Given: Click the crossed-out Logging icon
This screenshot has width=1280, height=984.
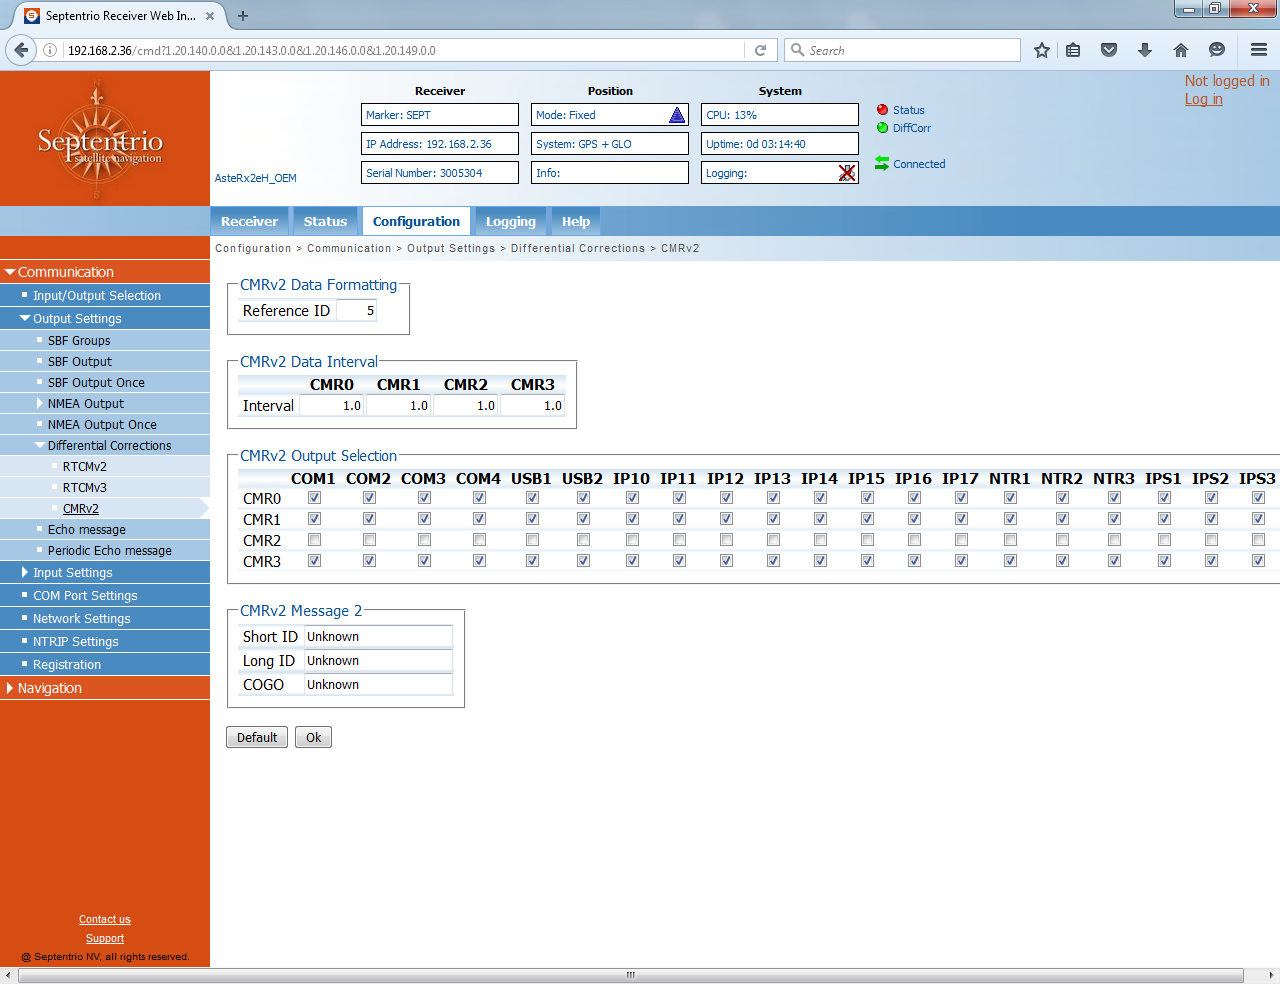Looking at the screenshot, I should click(847, 173).
